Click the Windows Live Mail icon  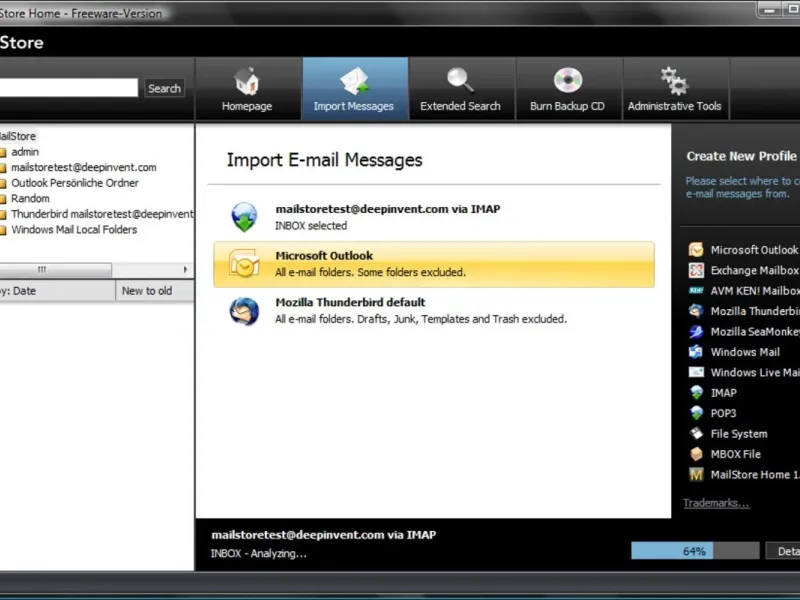tap(696, 372)
